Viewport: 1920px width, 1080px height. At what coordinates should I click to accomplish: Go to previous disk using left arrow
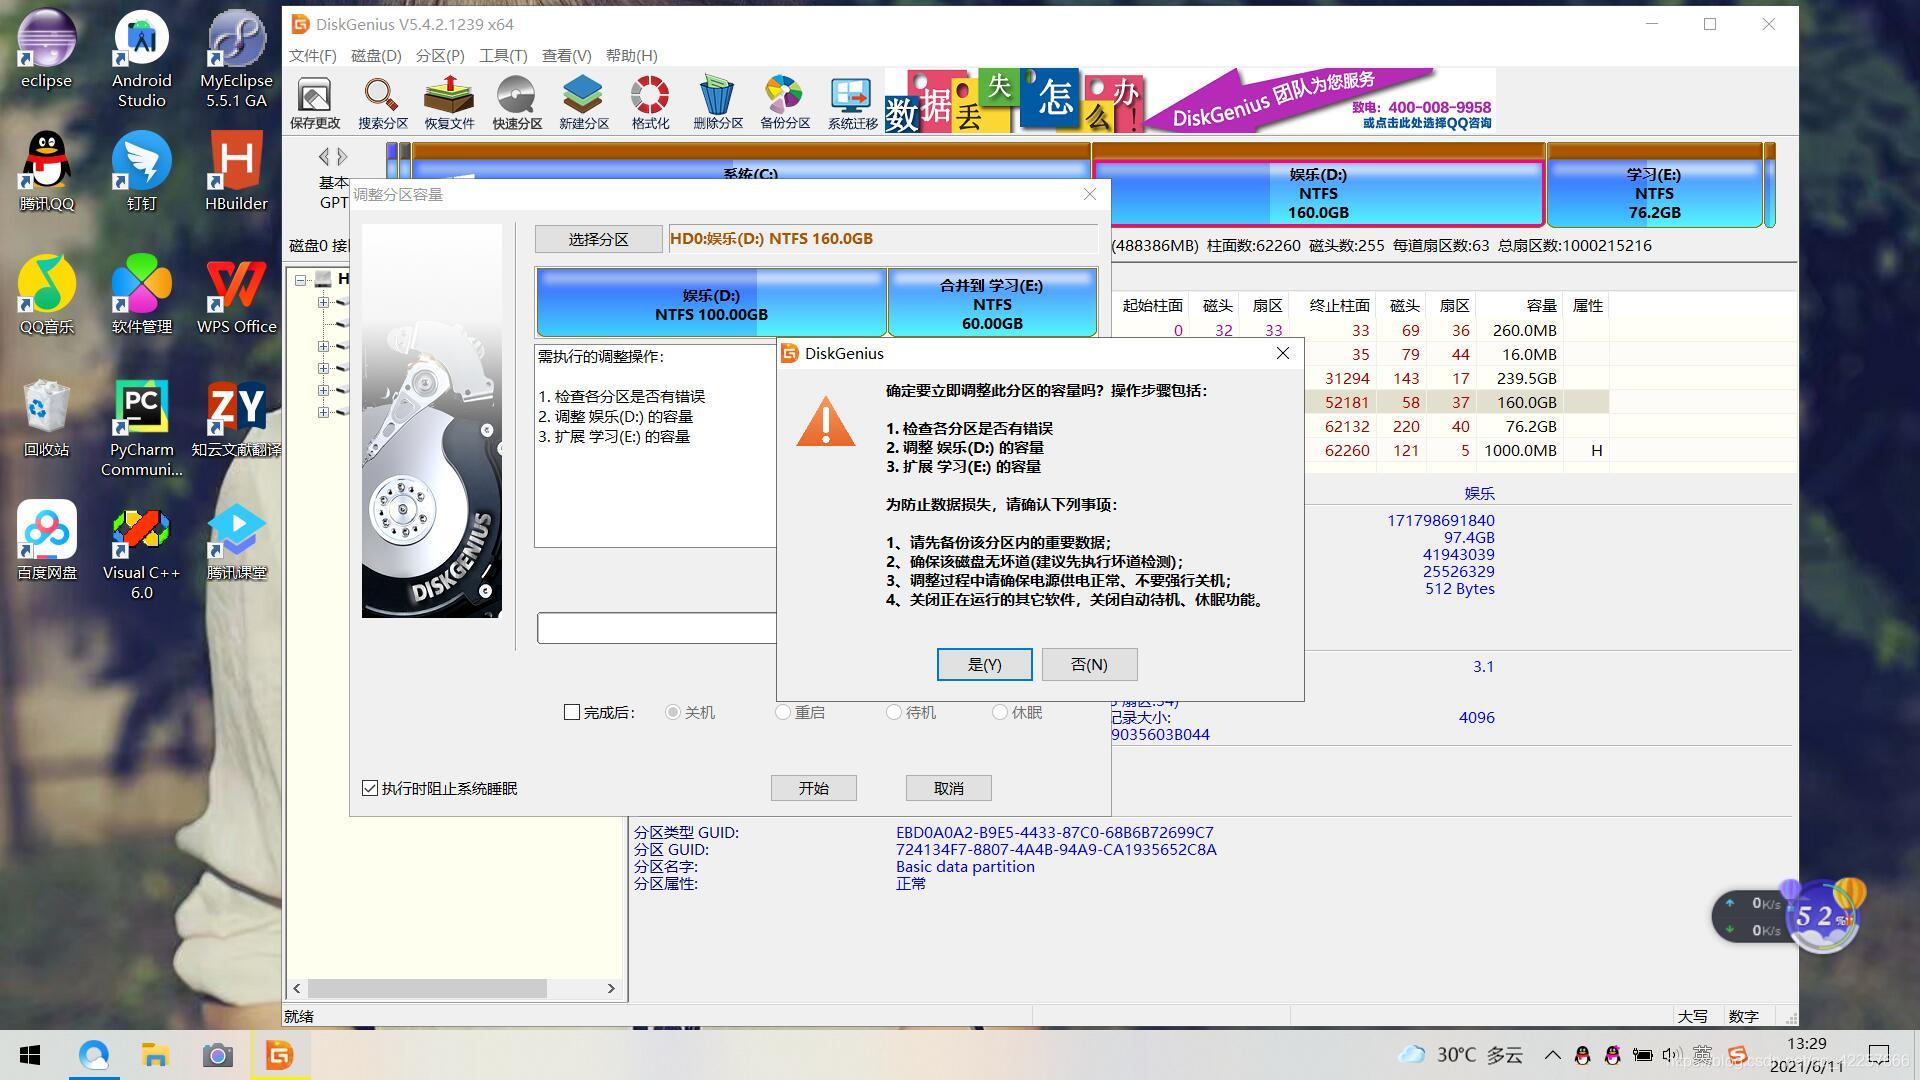tap(324, 156)
